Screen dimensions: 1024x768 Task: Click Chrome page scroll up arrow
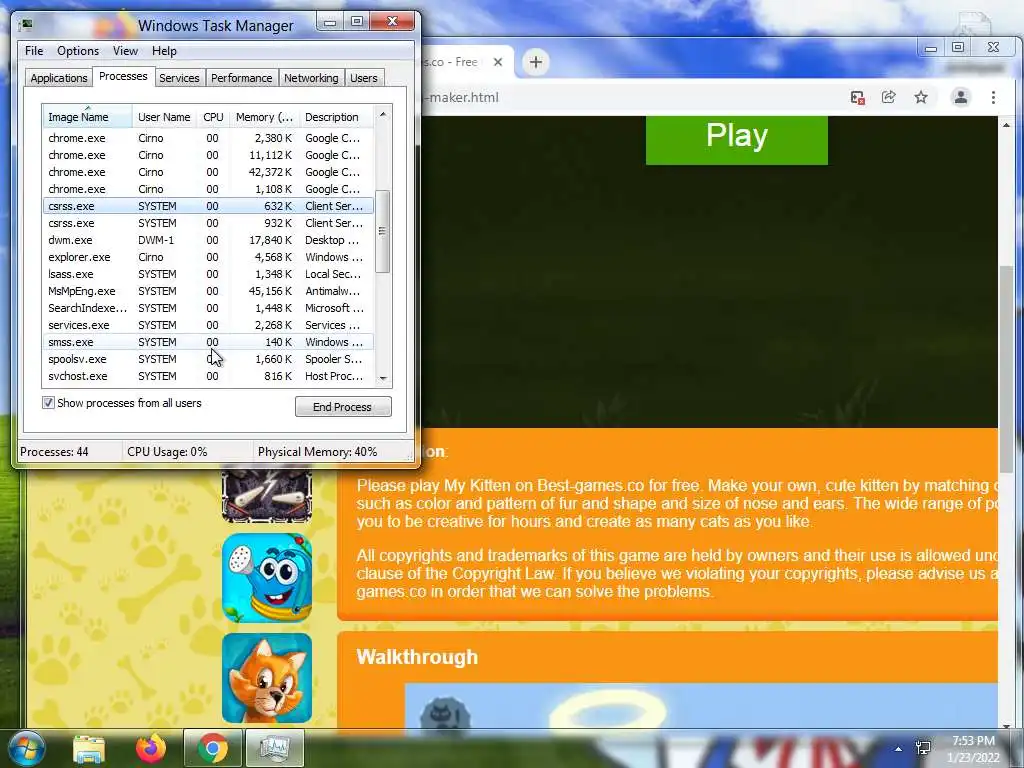point(1006,125)
